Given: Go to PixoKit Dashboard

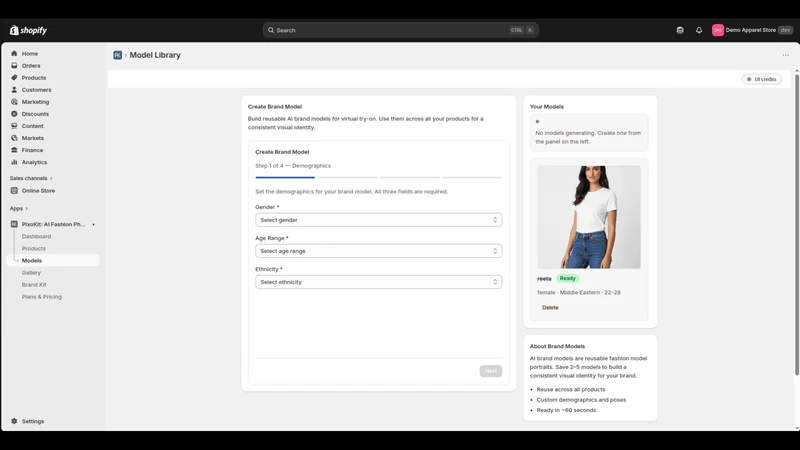Looking at the screenshot, I should [x=36, y=236].
